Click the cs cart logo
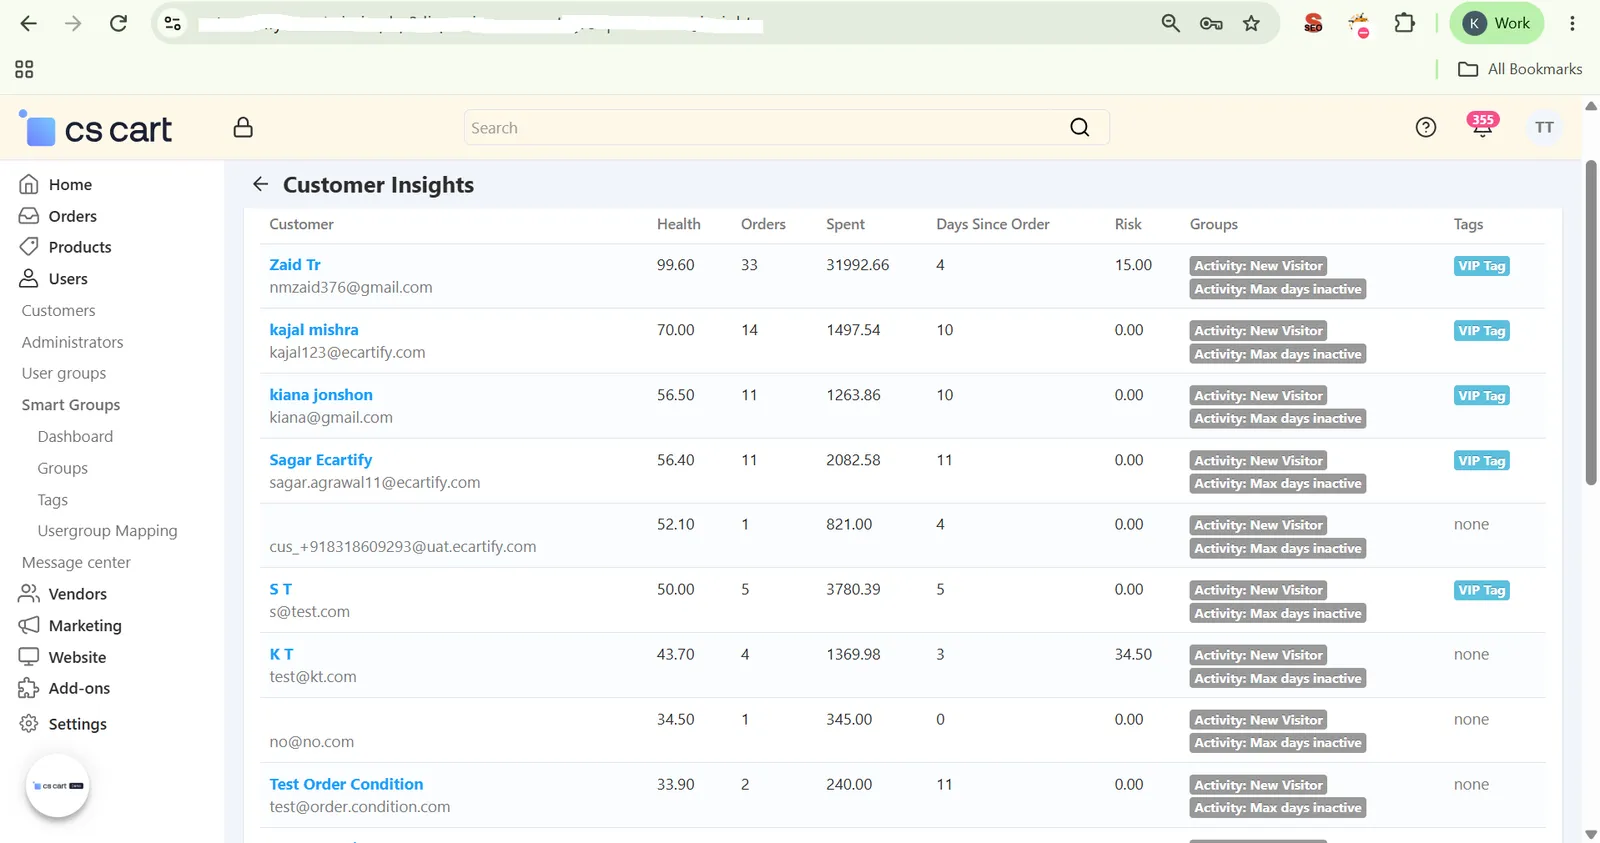 pyautogui.click(x=96, y=128)
